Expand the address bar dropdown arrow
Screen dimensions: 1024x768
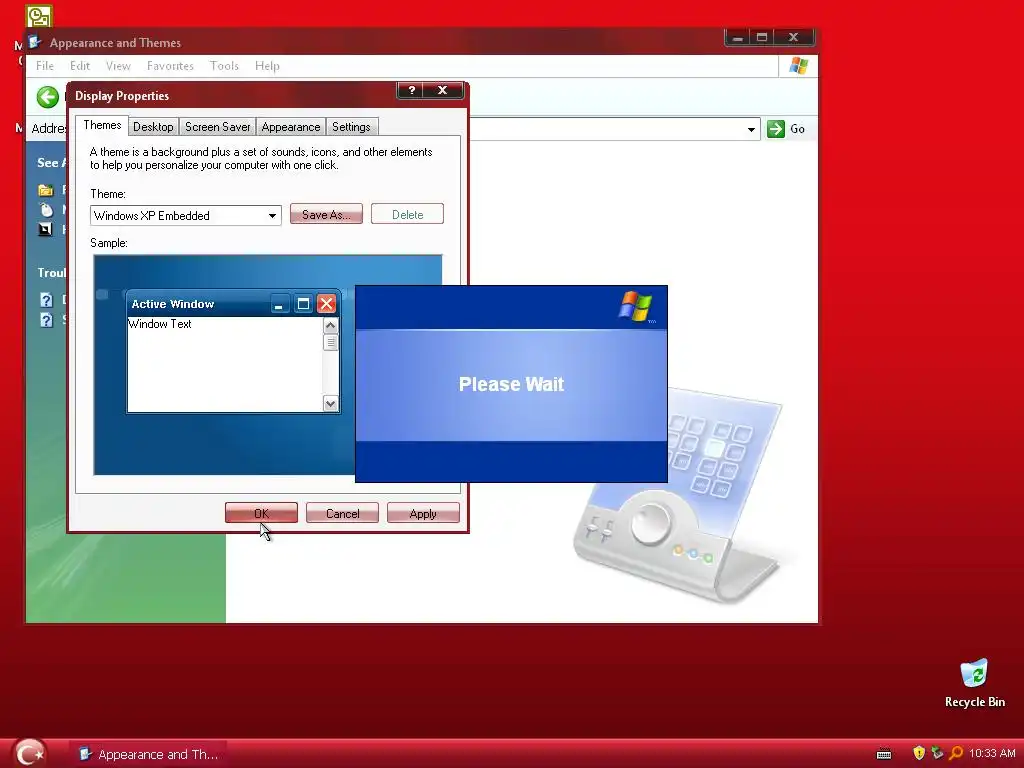pyautogui.click(x=751, y=129)
